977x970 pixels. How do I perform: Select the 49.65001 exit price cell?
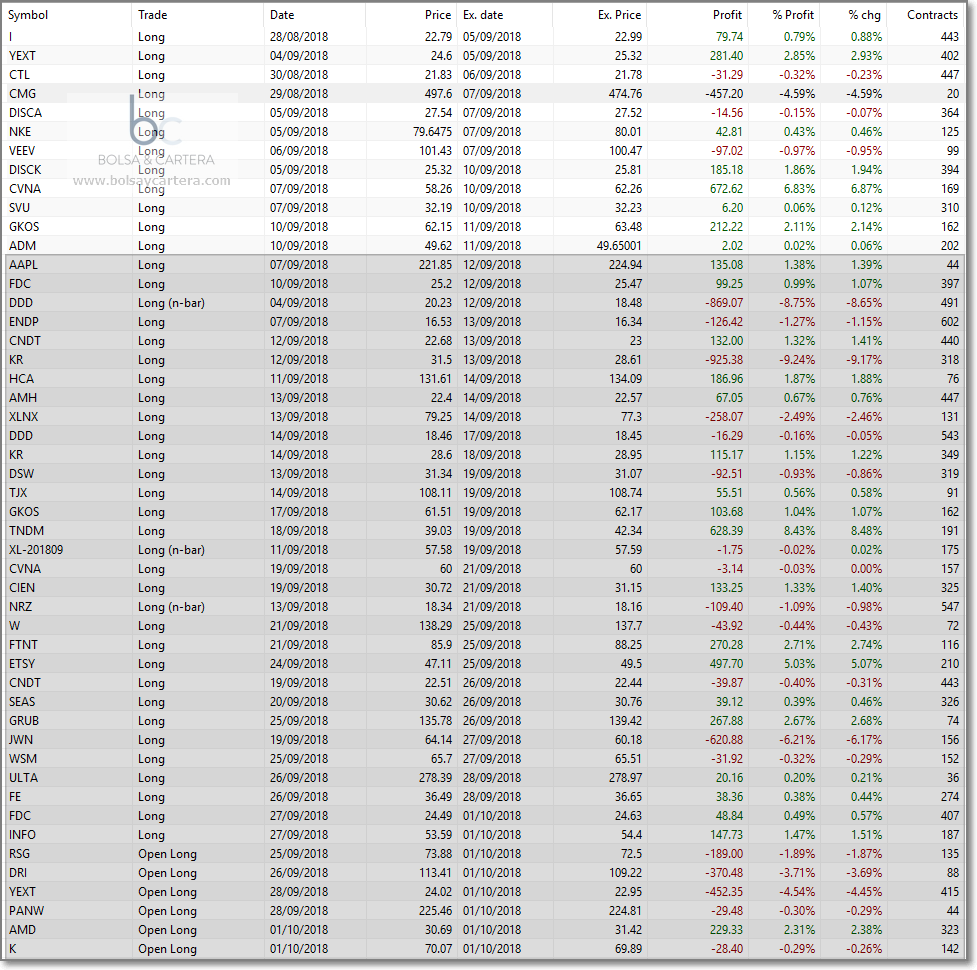click(619, 245)
